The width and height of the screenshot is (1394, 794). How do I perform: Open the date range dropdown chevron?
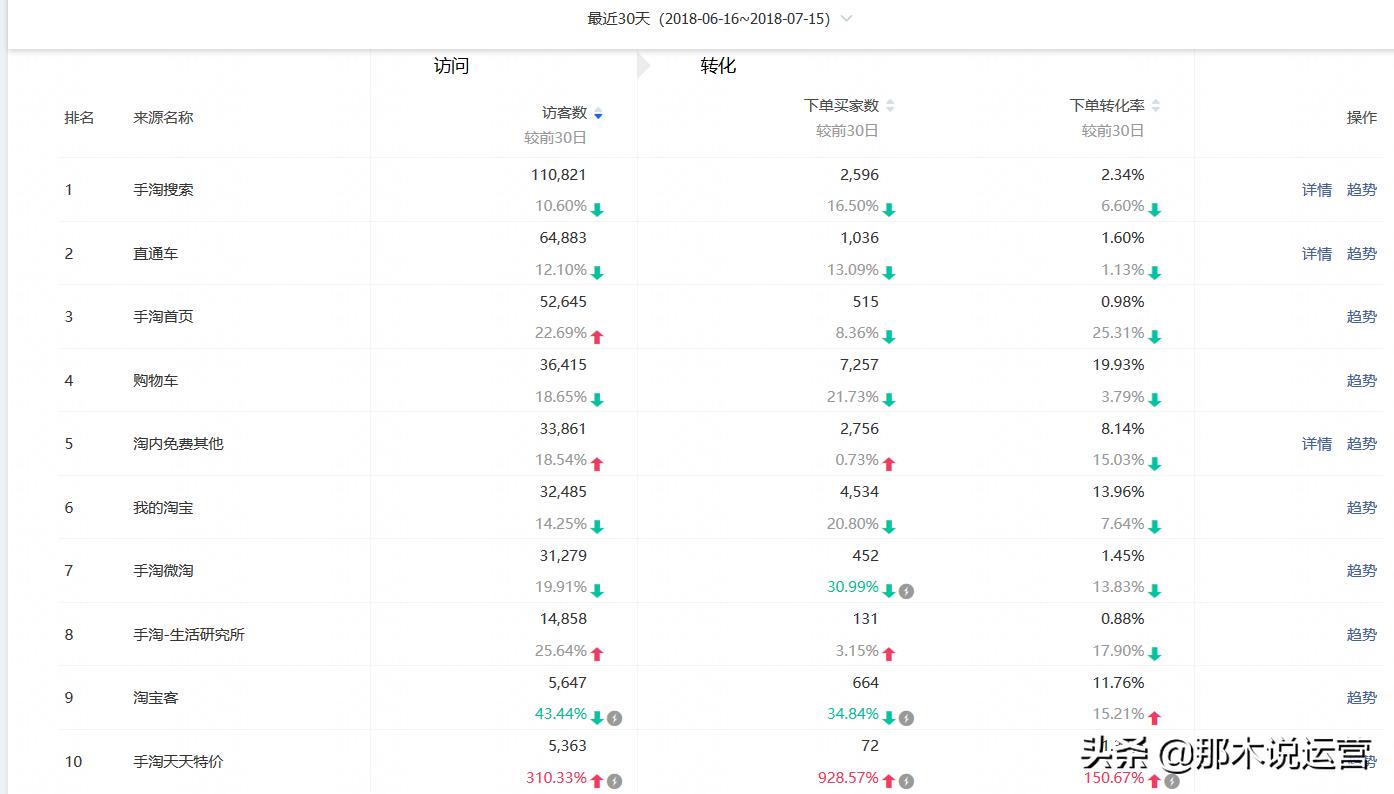pyautogui.click(x=847, y=19)
